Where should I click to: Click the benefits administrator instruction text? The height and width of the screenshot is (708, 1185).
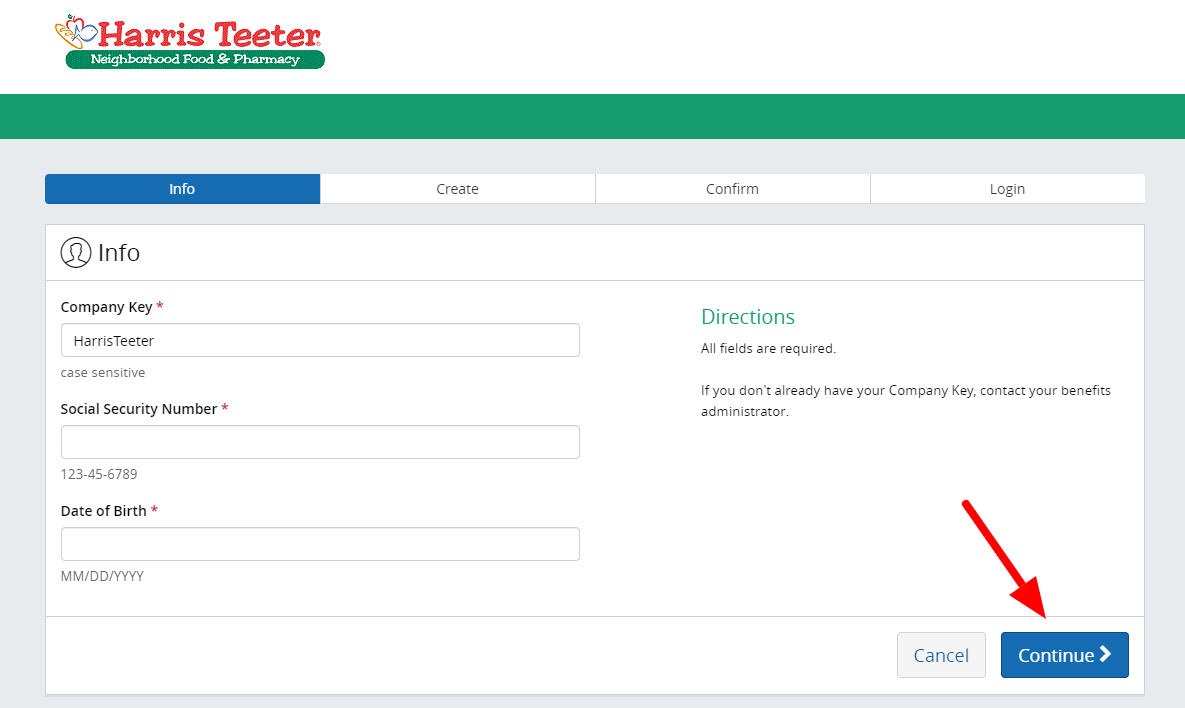tap(905, 400)
